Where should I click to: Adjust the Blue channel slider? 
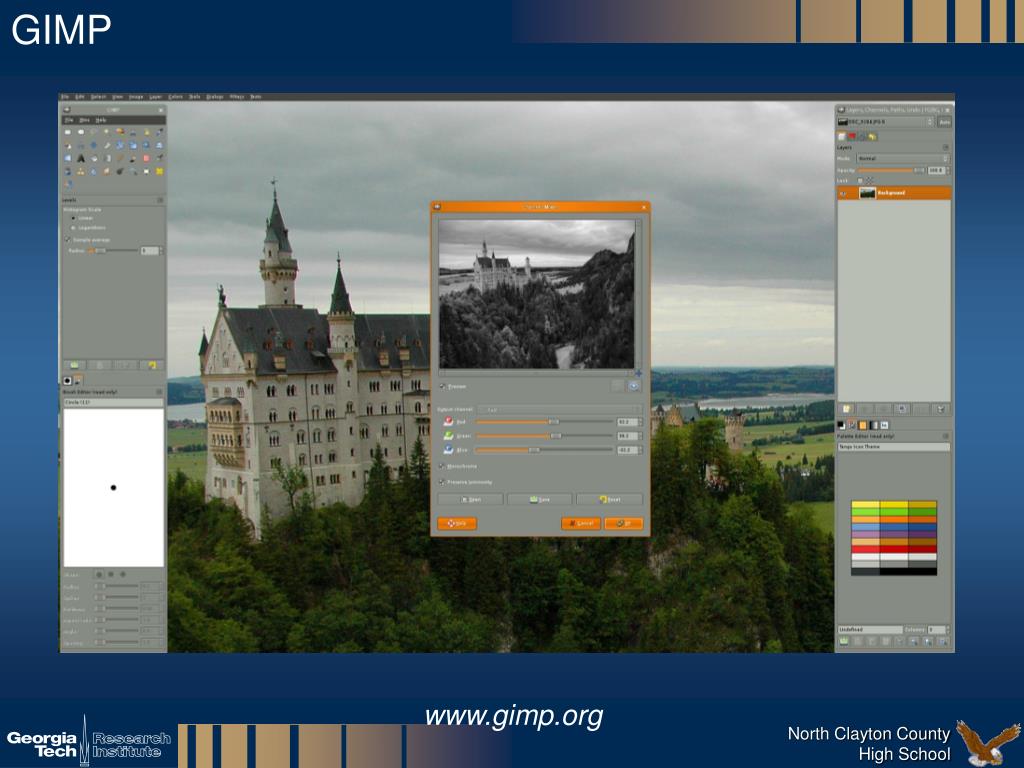pyautogui.click(x=544, y=450)
